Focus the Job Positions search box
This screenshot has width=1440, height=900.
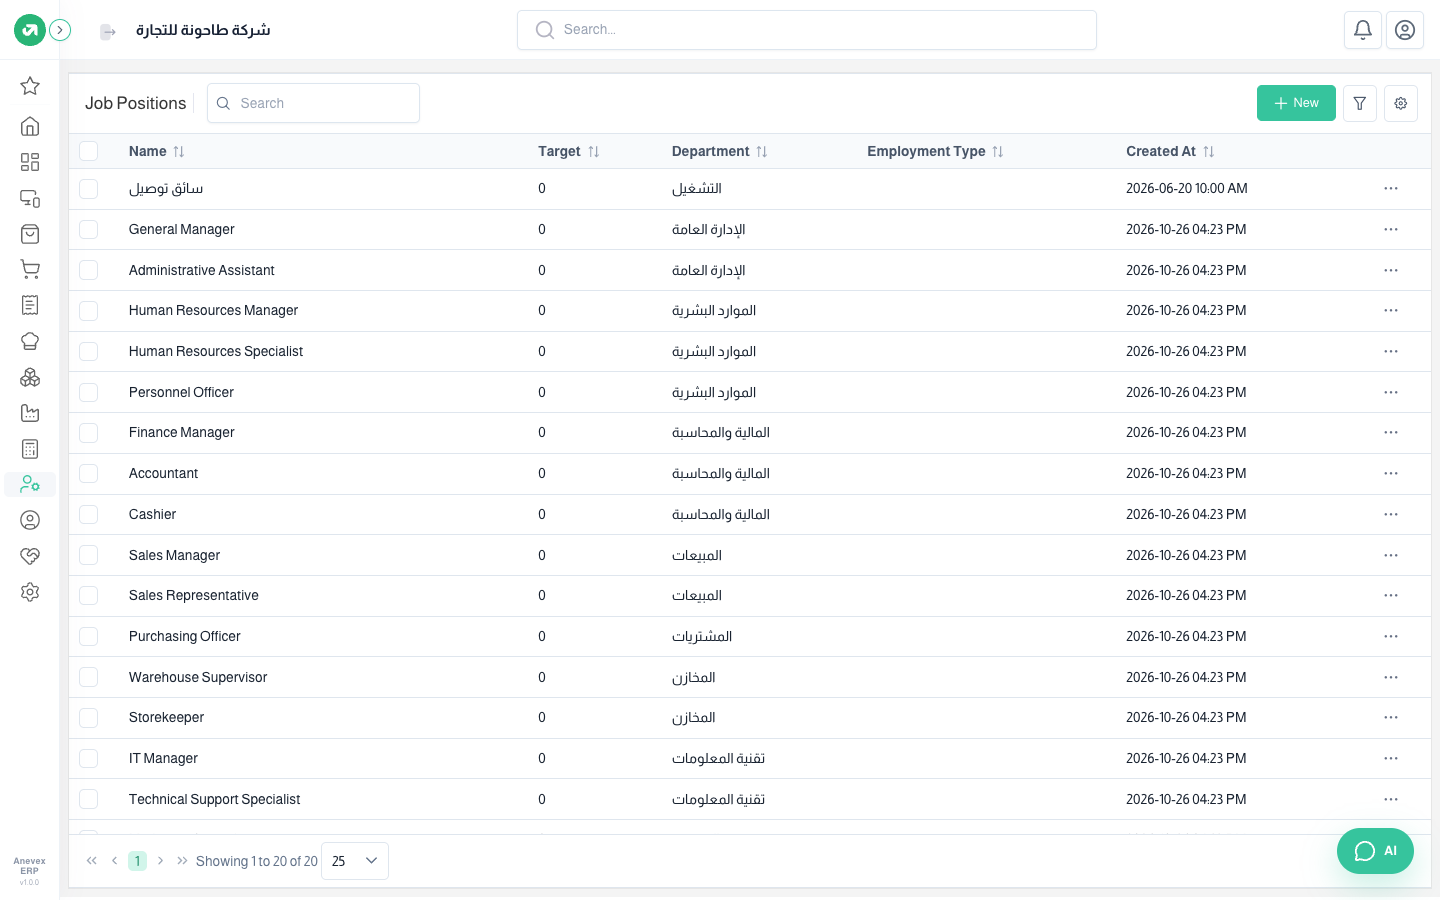[x=313, y=103]
